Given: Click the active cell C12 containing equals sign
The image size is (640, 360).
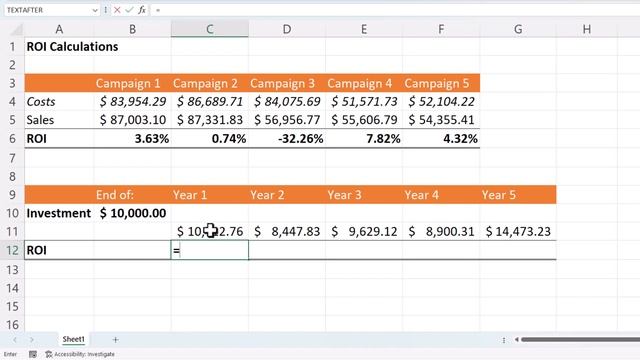Looking at the screenshot, I should [210, 250].
